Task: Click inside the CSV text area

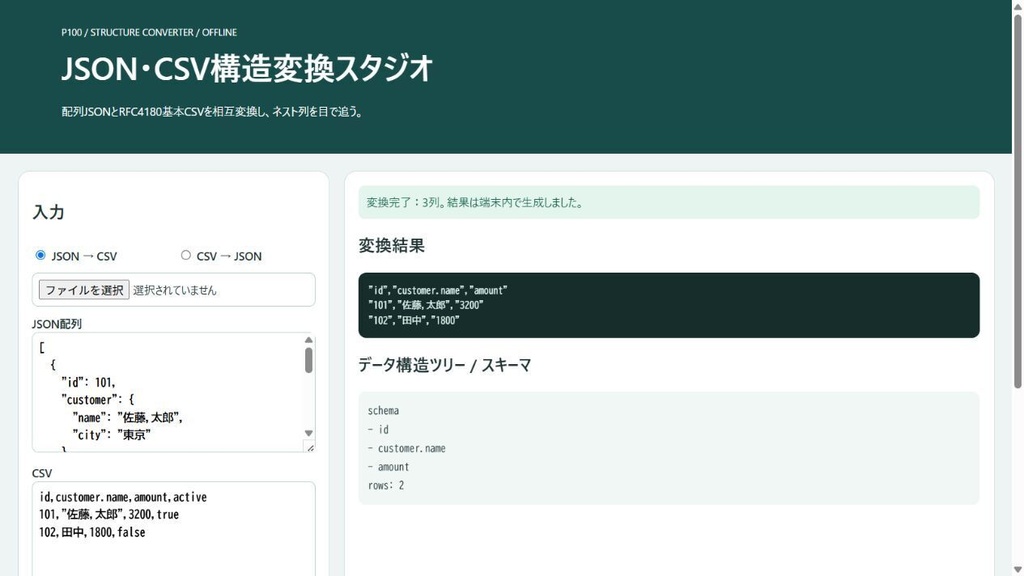Action: tap(174, 529)
